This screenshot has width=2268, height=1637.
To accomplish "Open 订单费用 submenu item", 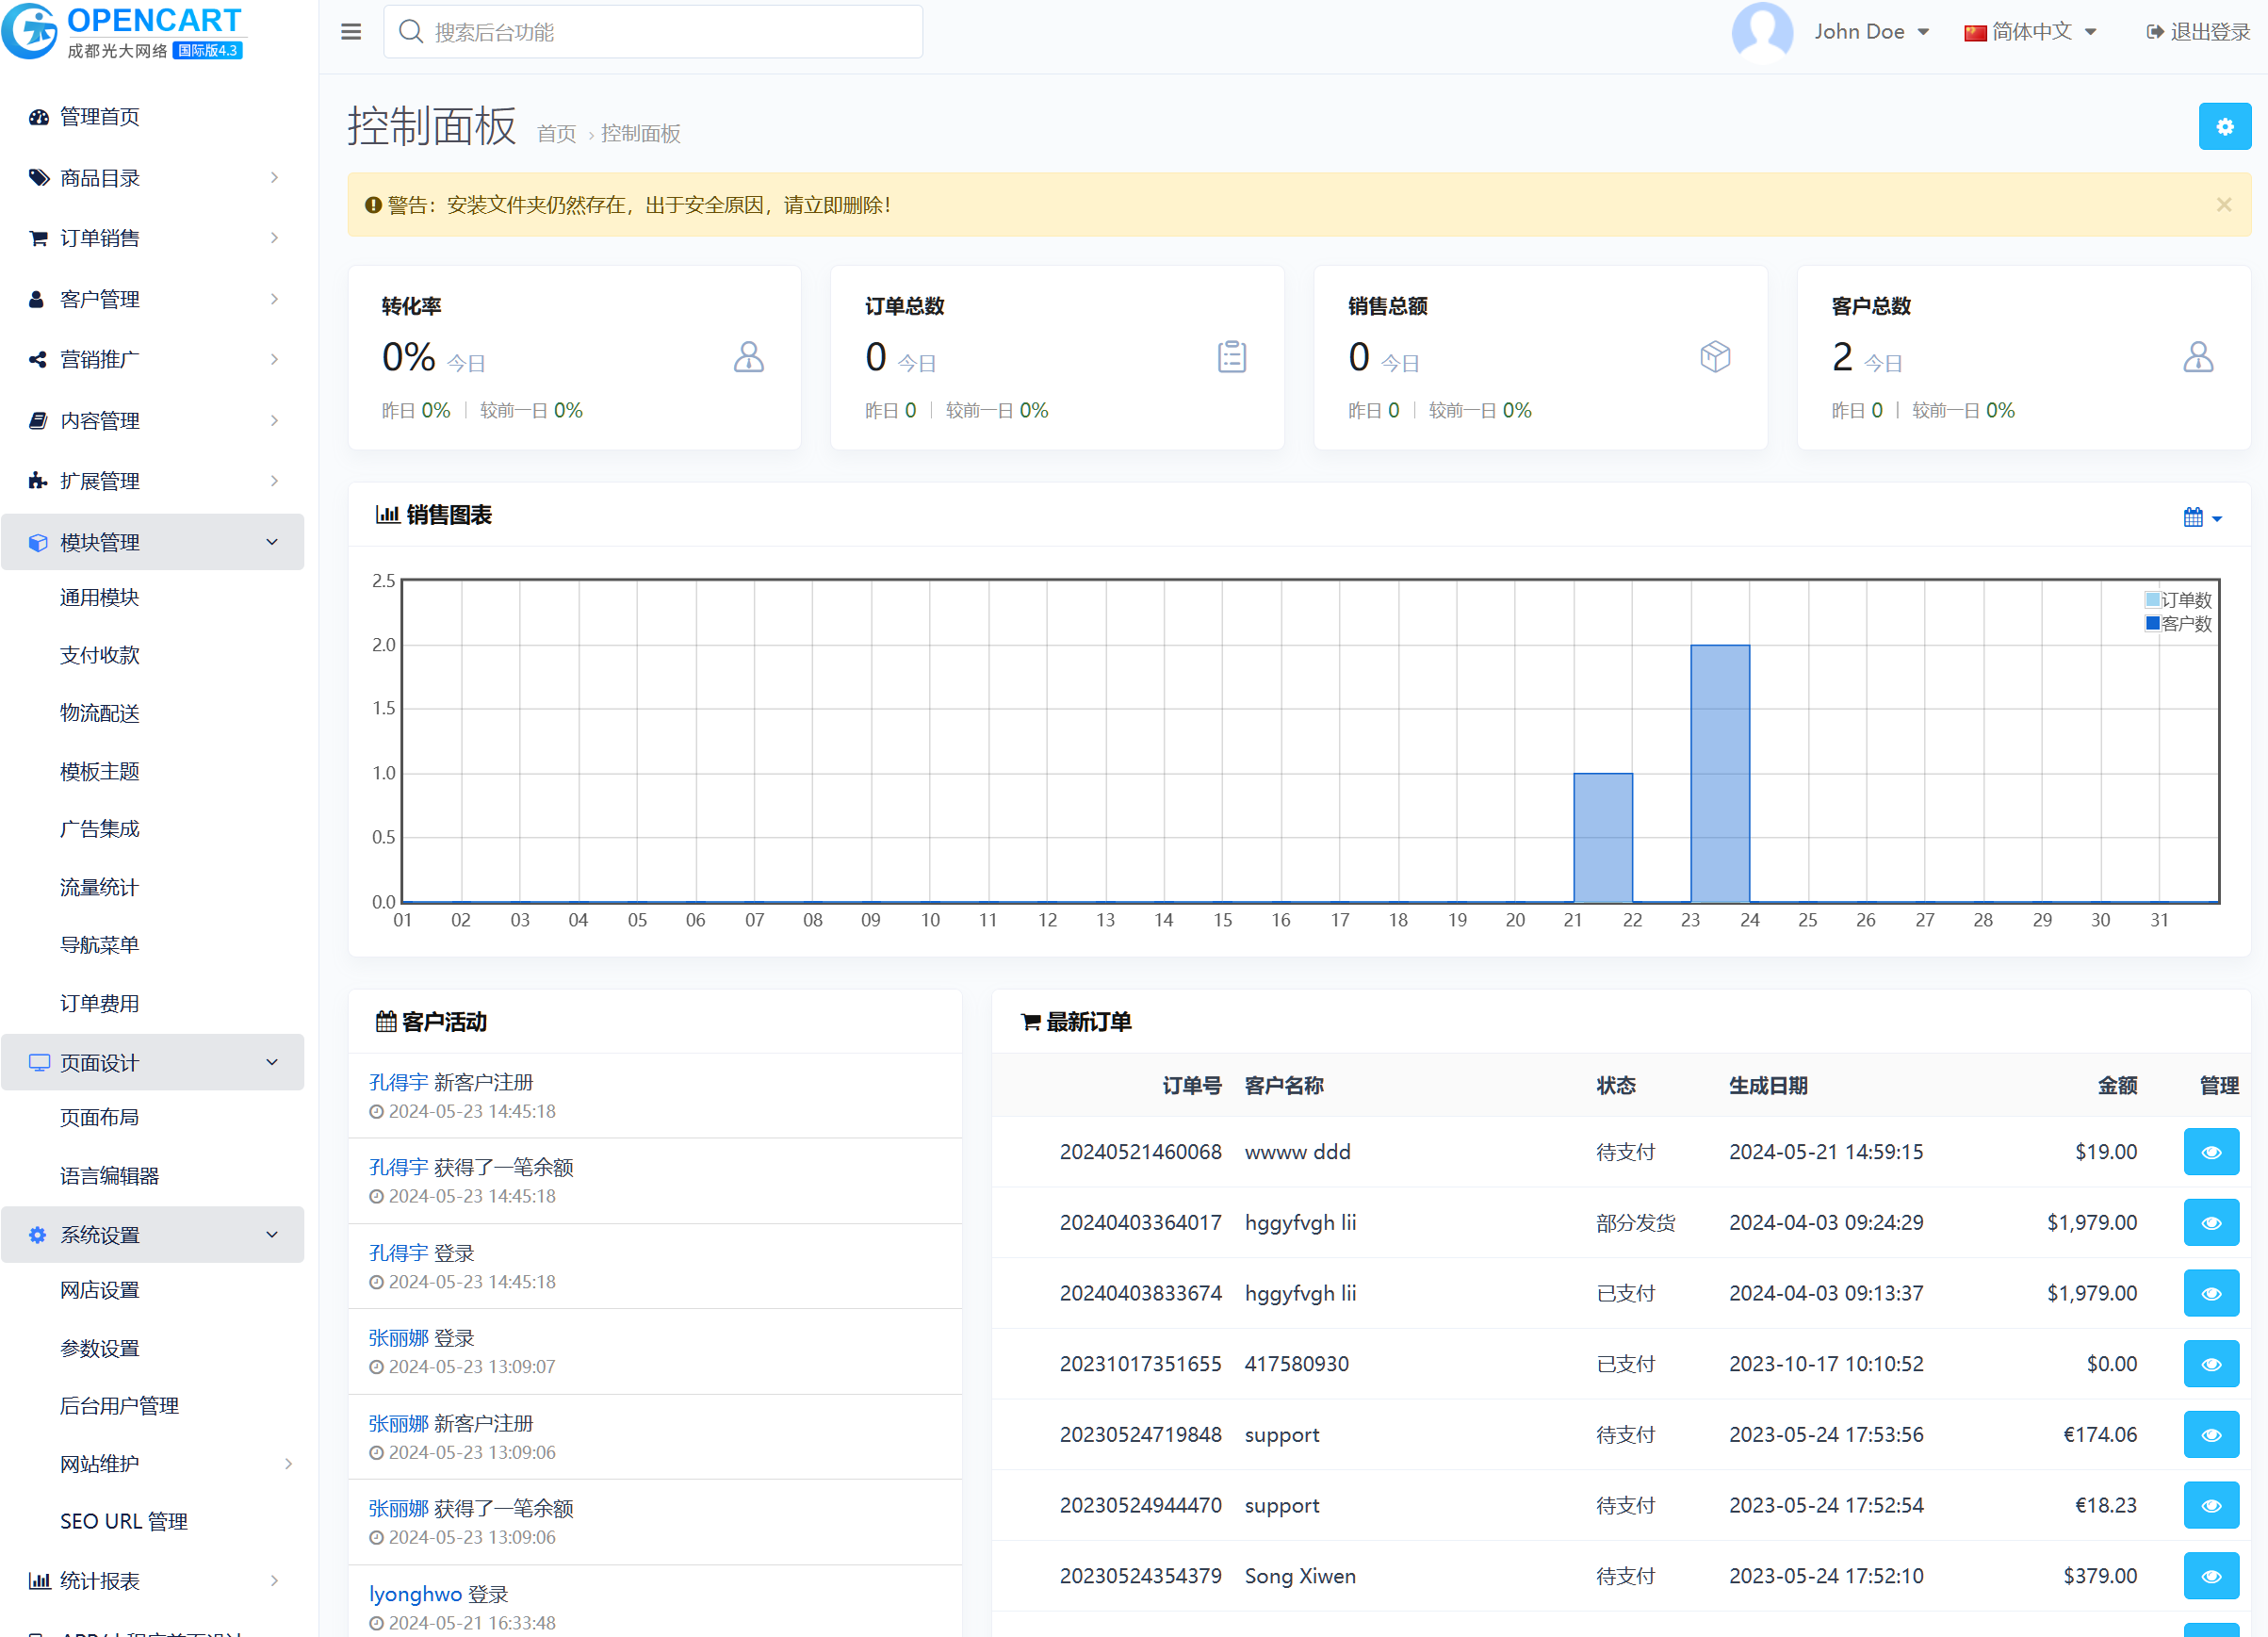I will point(99,1003).
